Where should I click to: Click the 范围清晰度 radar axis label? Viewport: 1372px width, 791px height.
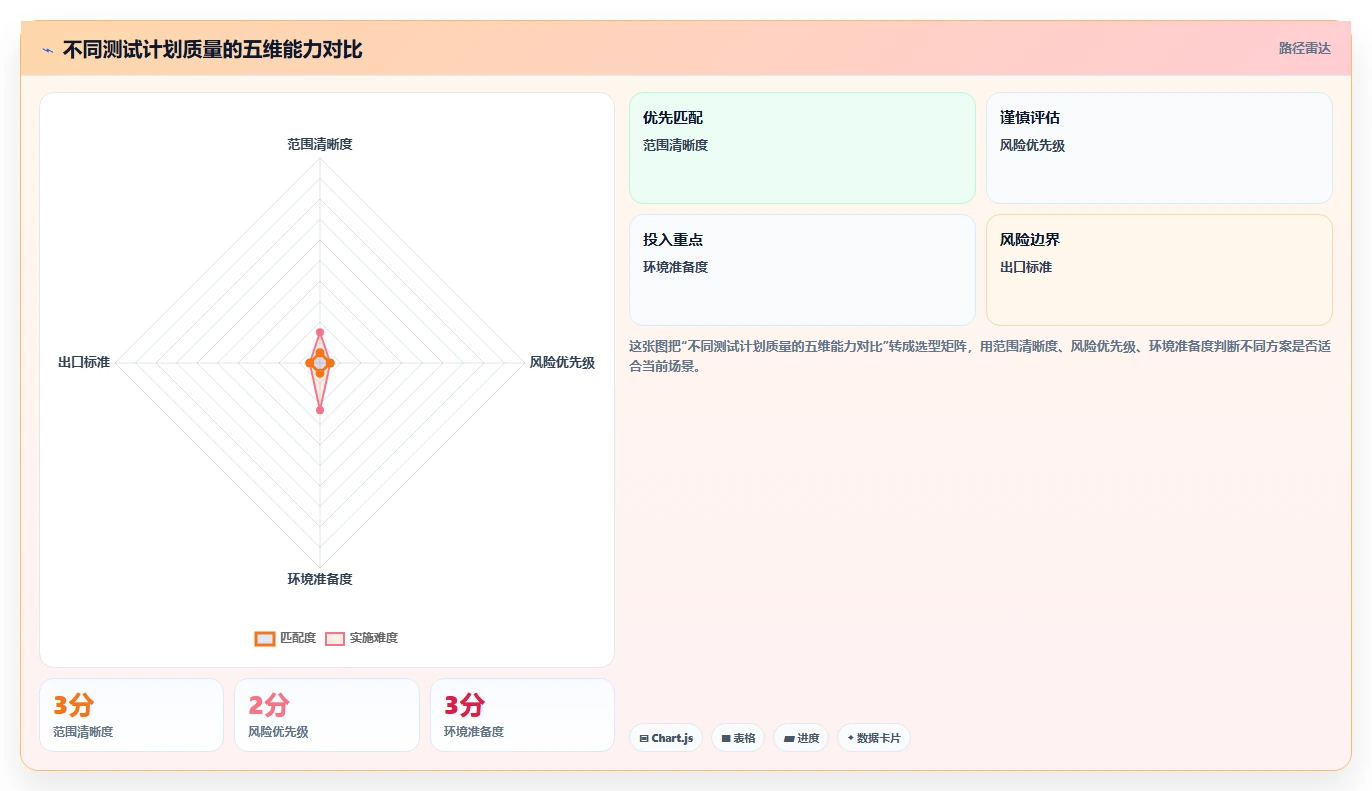(320, 144)
